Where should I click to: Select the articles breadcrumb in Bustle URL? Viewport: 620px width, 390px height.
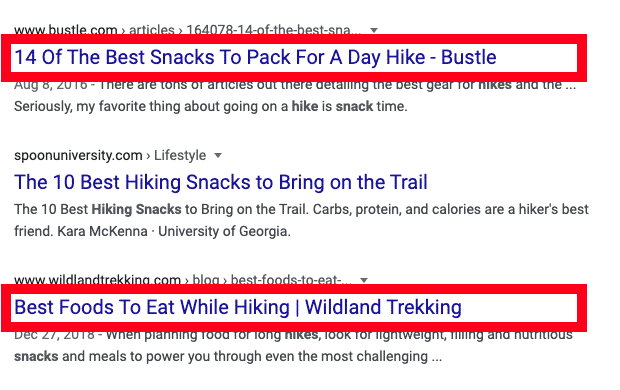click(x=152, y=30)
